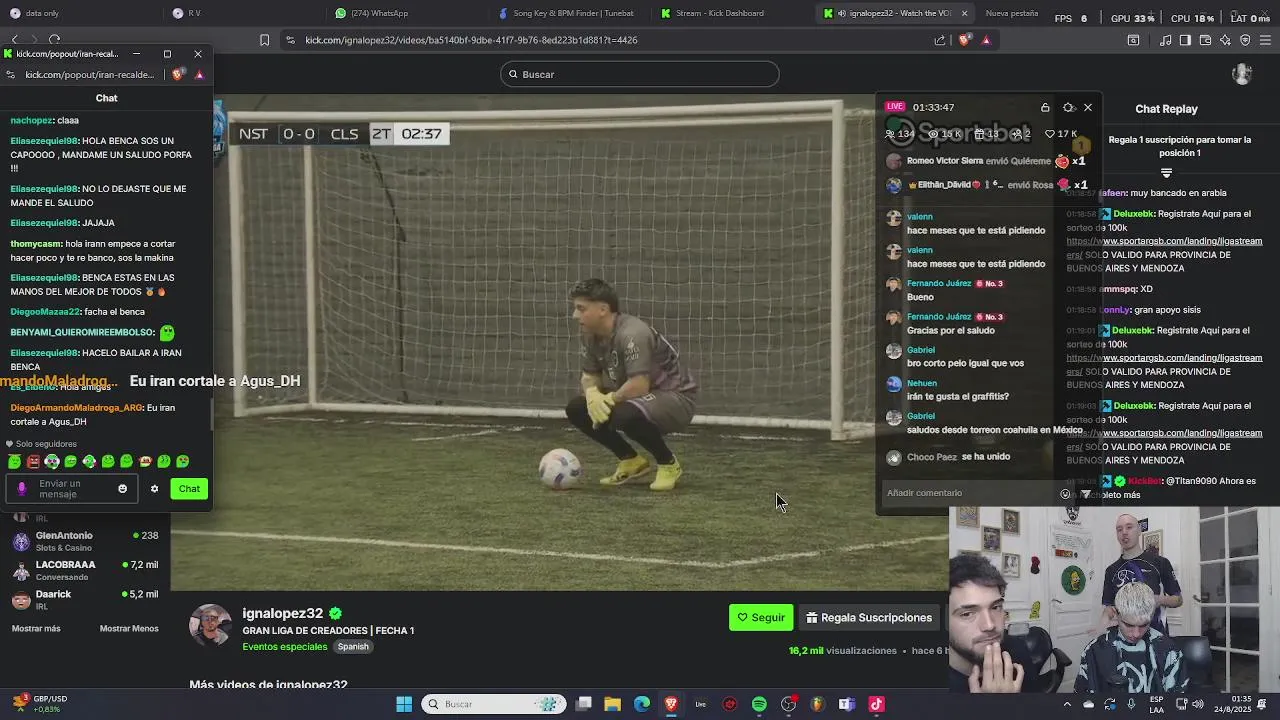Click browser back arrow in main window
This screenshot has width=1280, height=720.
15,40
